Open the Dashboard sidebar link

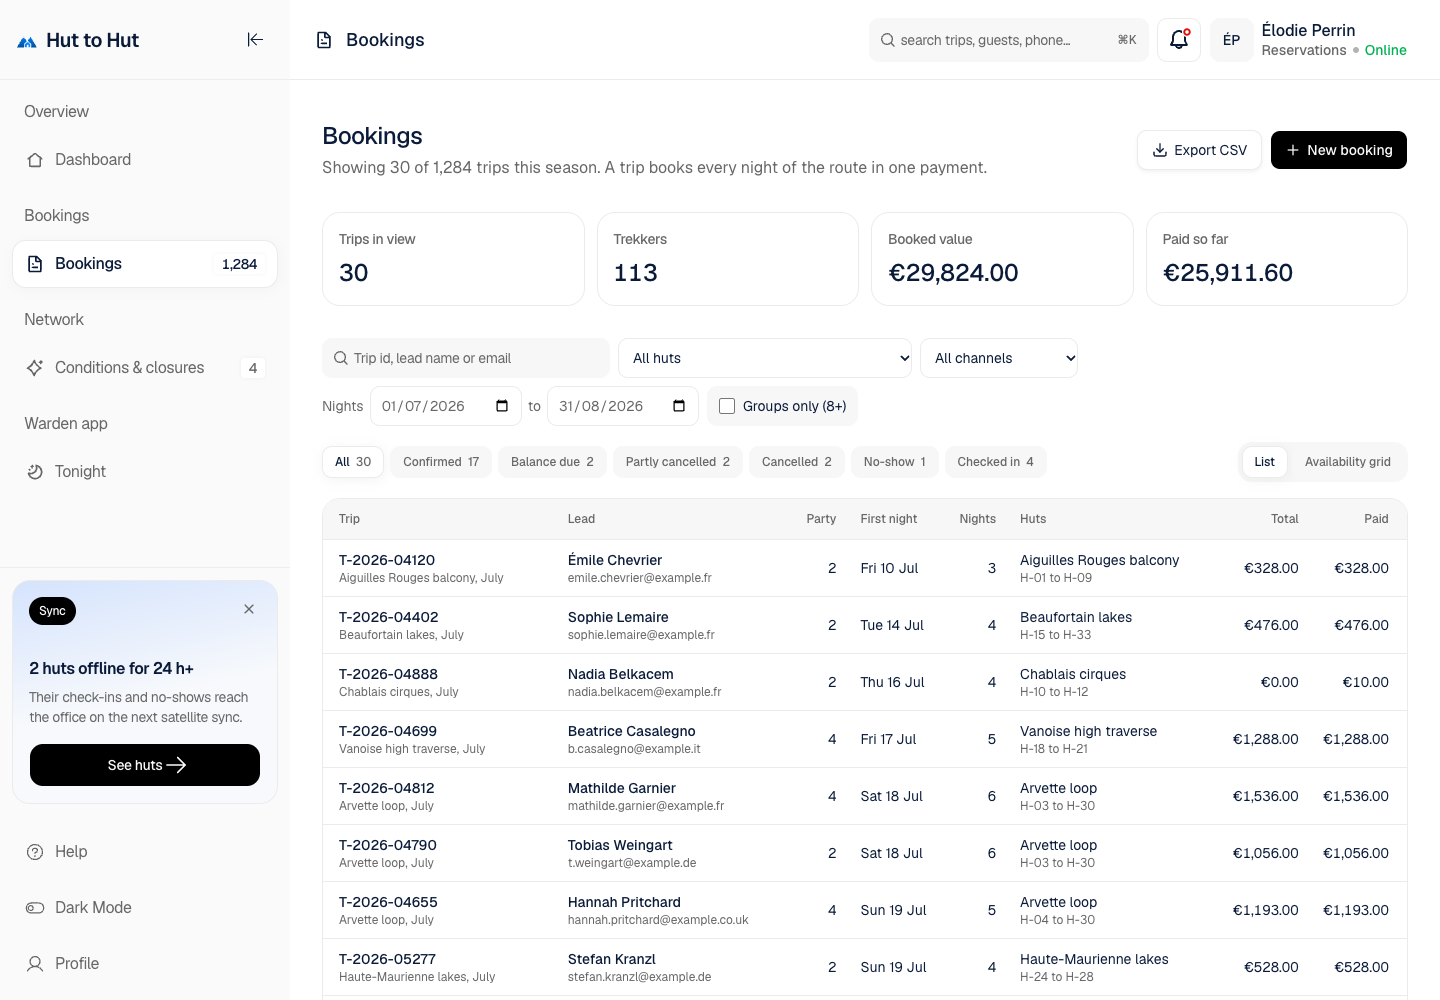click(x=145, y=160)
